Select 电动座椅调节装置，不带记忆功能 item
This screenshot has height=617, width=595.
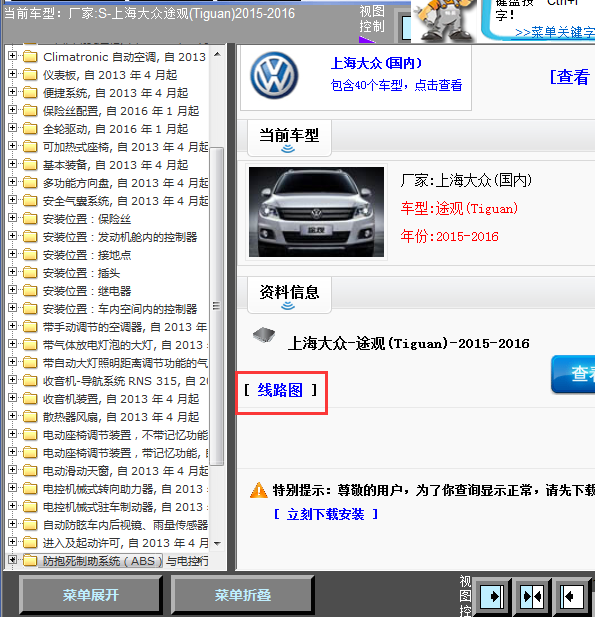[x=126, y=435]
